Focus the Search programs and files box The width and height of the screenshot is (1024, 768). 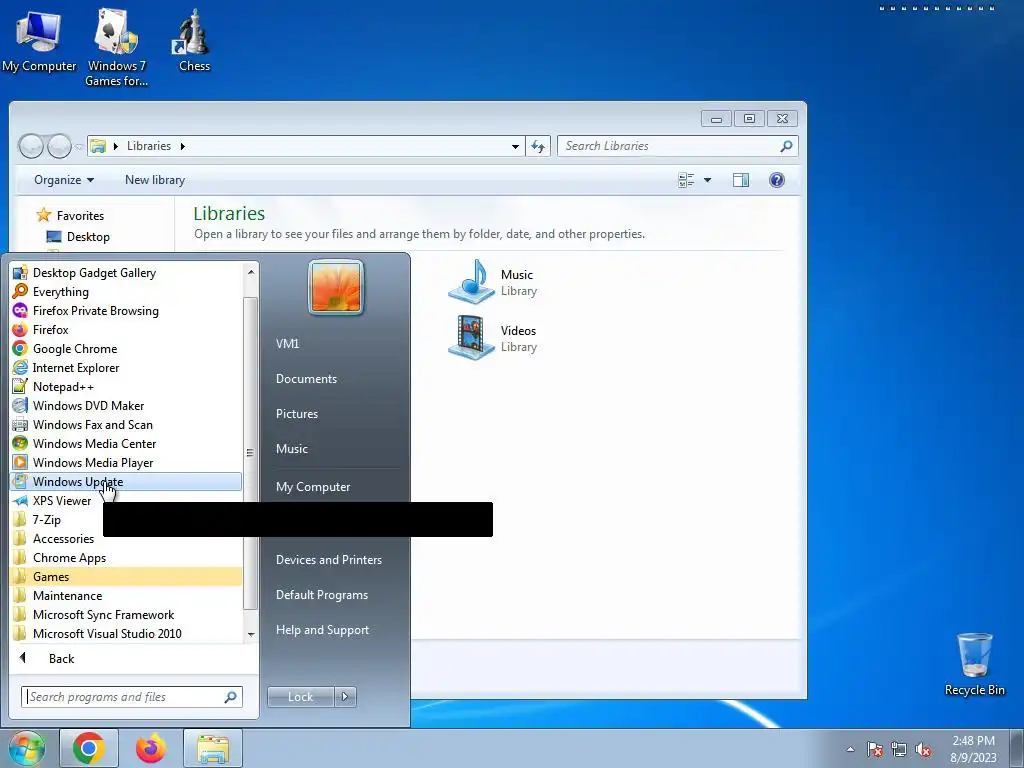tap(131, 697)
